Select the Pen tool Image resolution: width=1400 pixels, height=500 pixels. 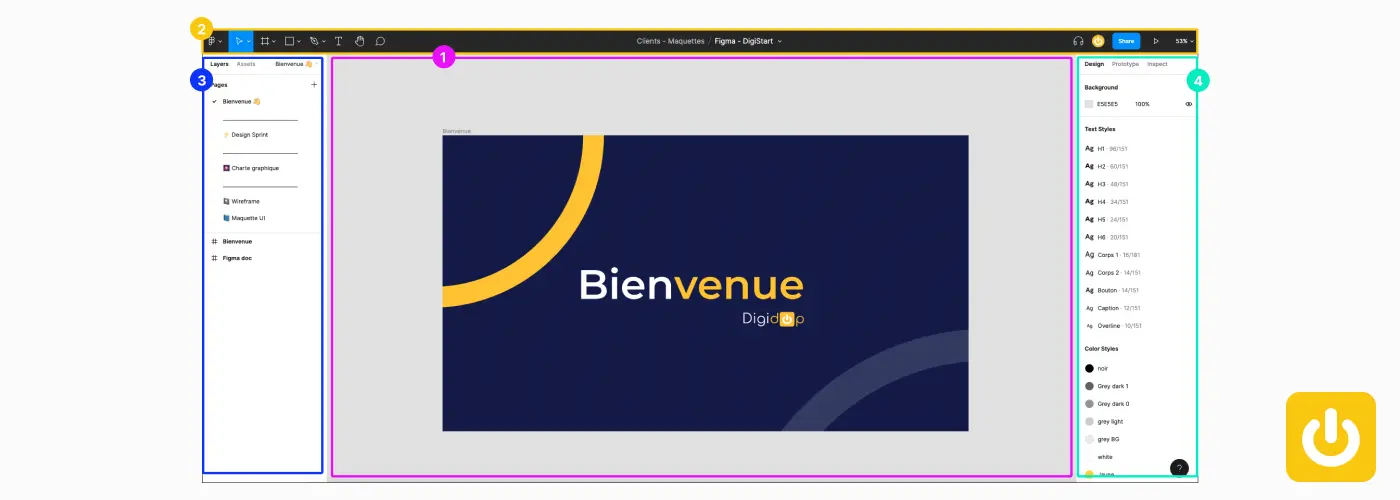pos(314,41)
